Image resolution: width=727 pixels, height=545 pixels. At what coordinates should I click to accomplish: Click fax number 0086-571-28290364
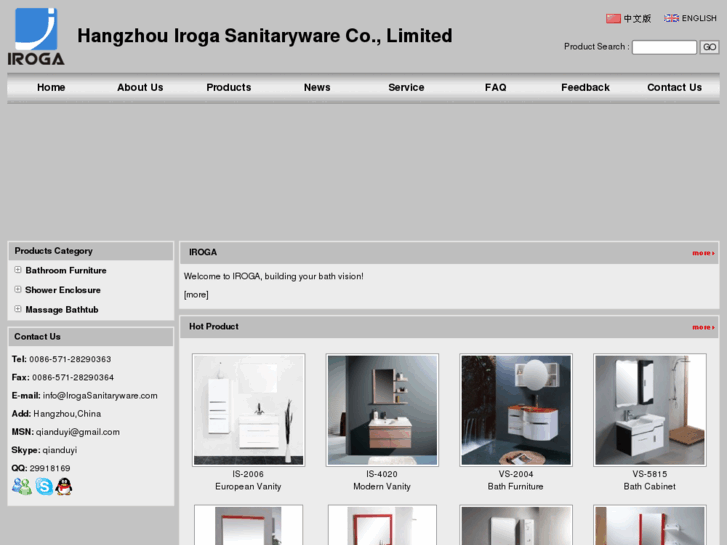(73, 377)
